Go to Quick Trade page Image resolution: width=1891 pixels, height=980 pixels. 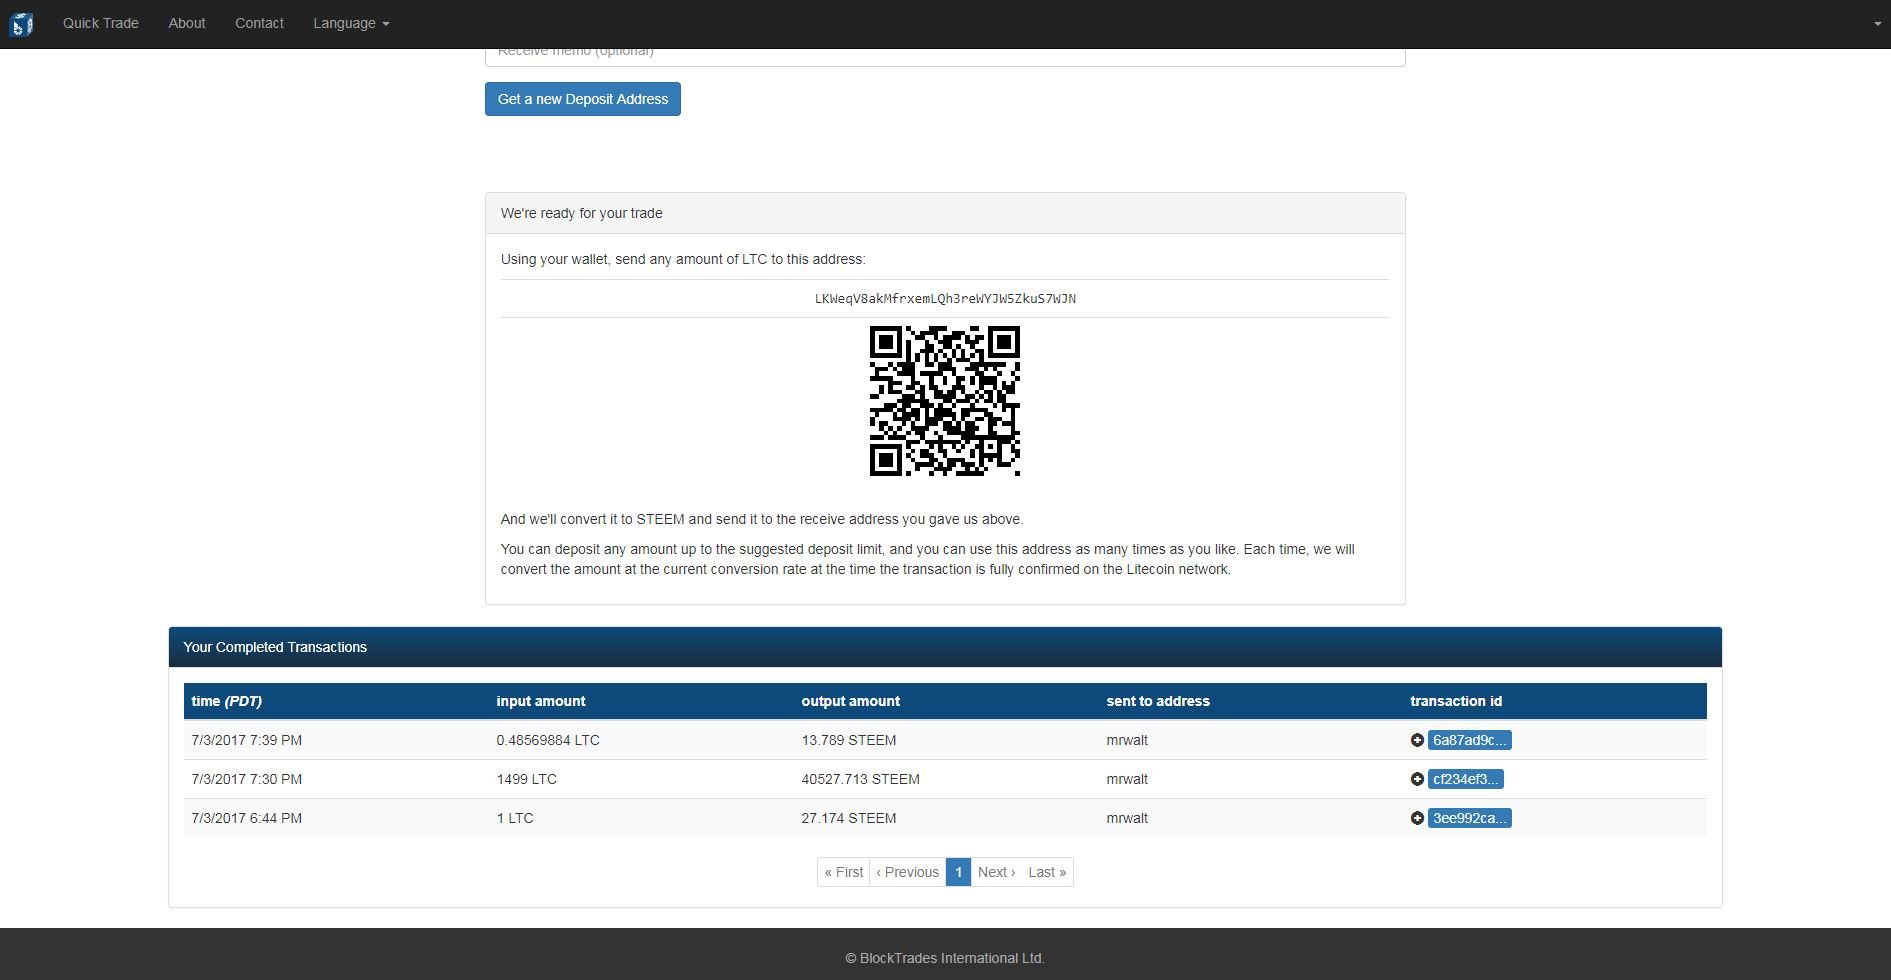coord(101,23)
